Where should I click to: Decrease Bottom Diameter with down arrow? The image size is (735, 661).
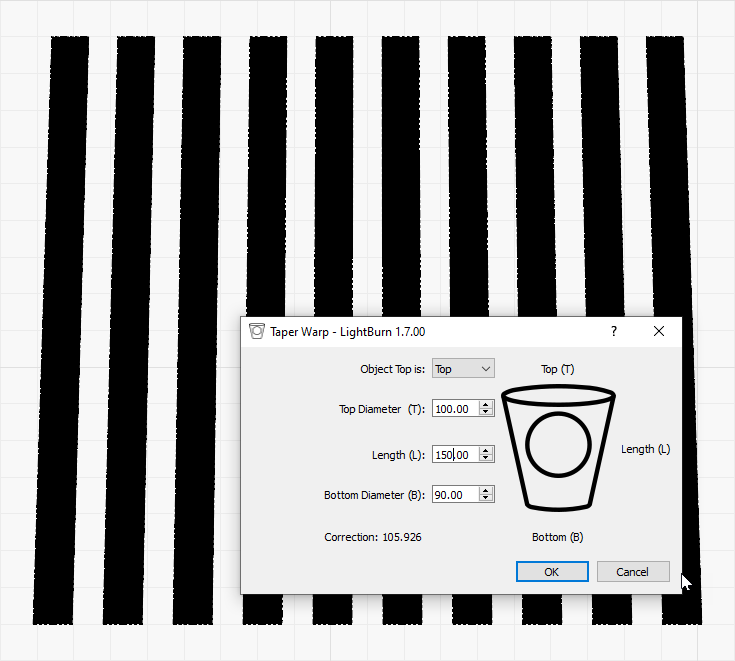(x=486, y=499)
